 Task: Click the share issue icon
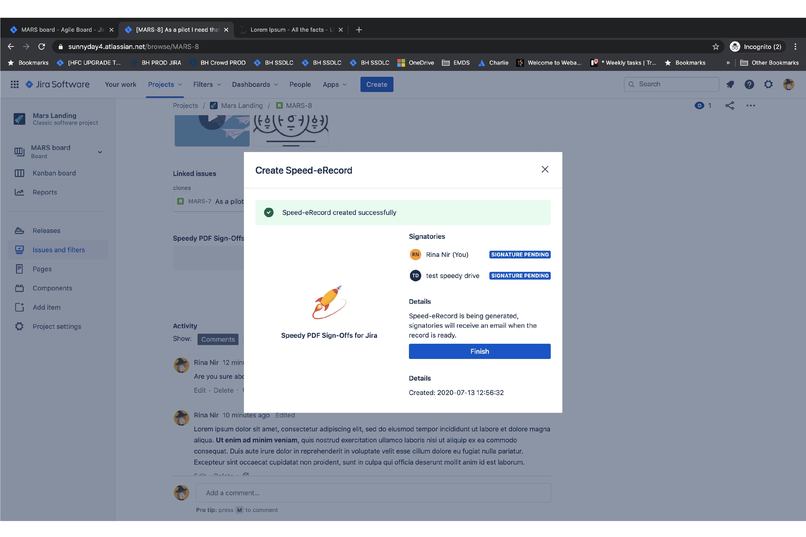[x=729, y=105]
